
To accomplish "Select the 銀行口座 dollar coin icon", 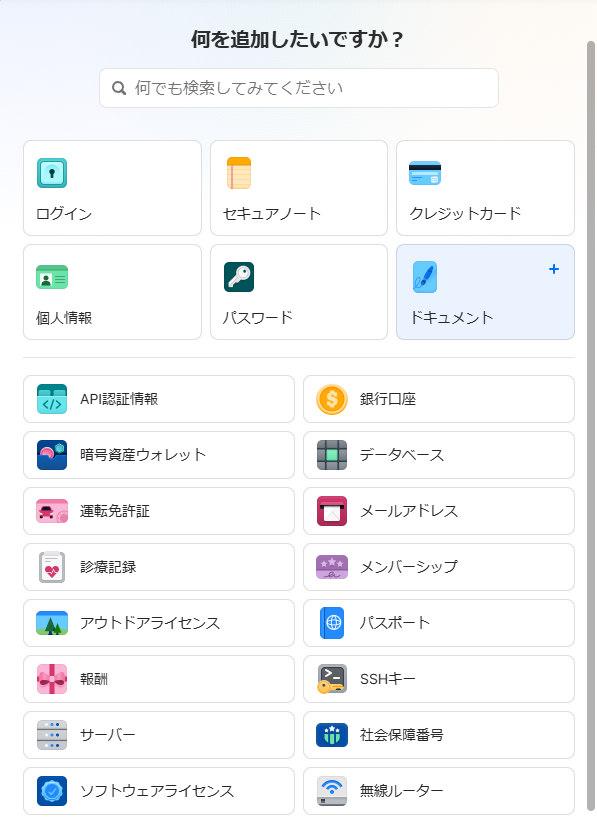I will point(332,399).
